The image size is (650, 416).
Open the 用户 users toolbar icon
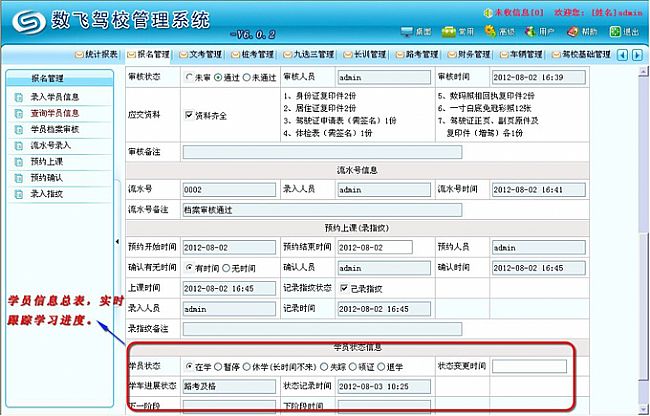[530, 31]
